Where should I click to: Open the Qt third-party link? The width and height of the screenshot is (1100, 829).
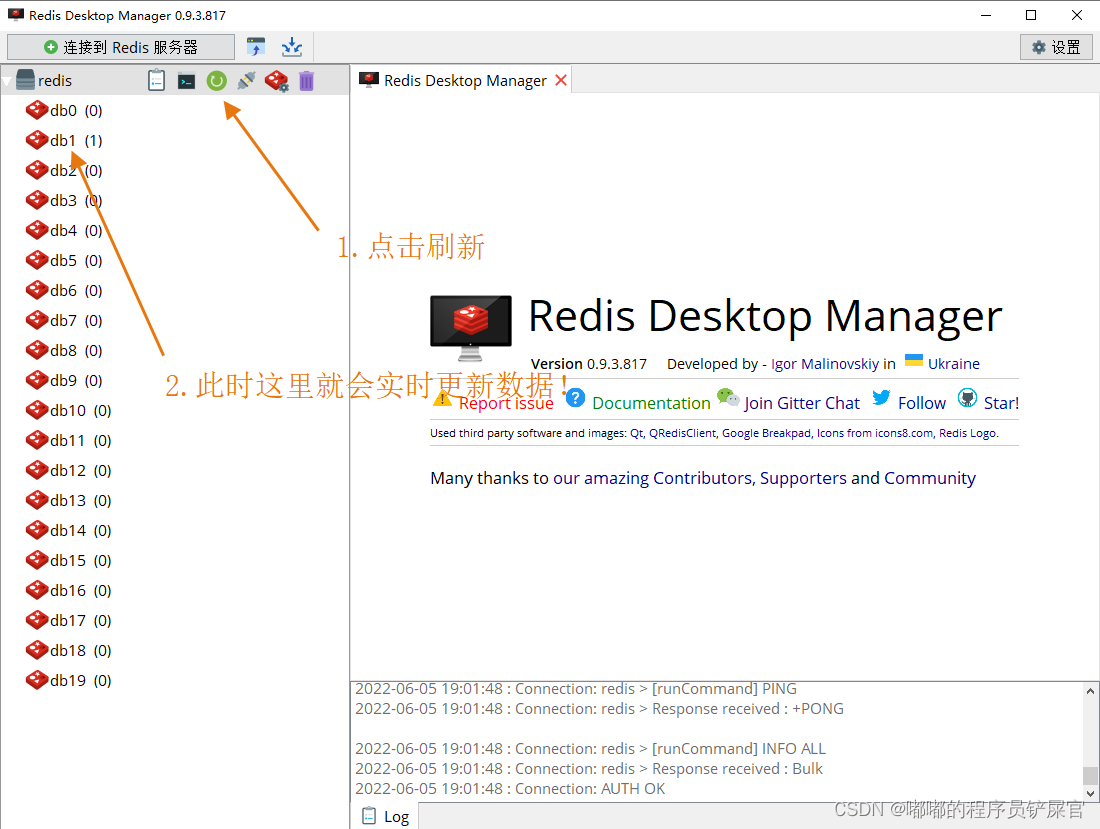pos(636,433)
